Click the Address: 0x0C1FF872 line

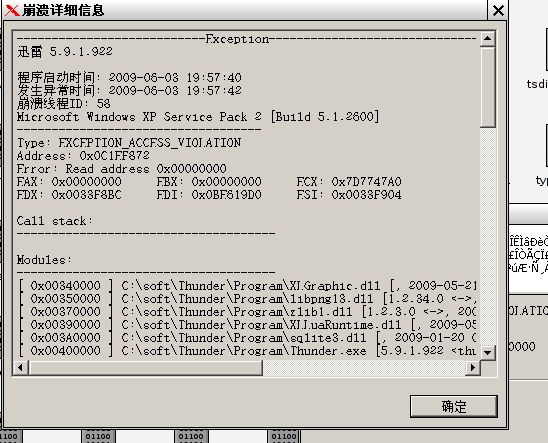point(83,155)
